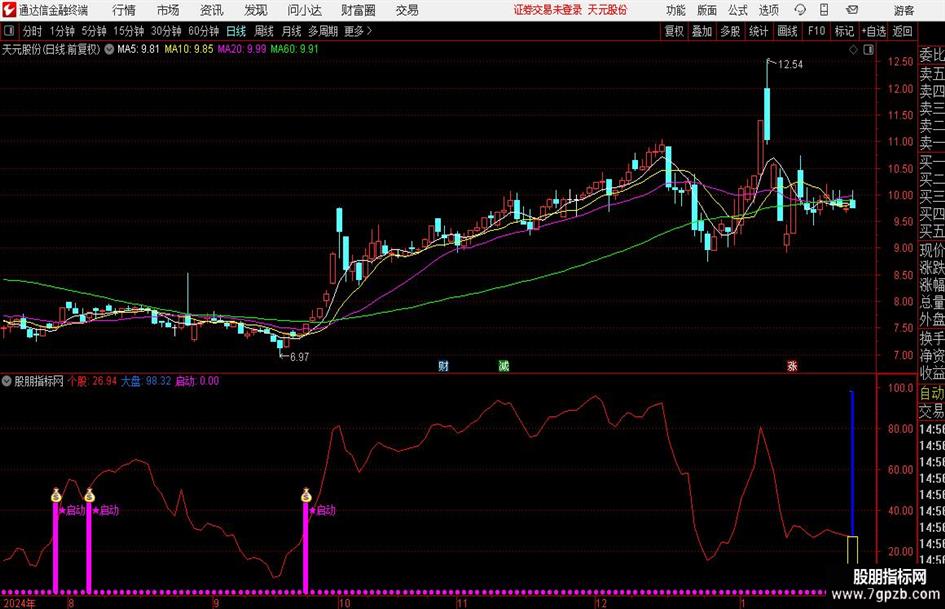Click the 个股: 26.94 indicator value
Viewport: 945px width, 609px height.
(92, 381)
